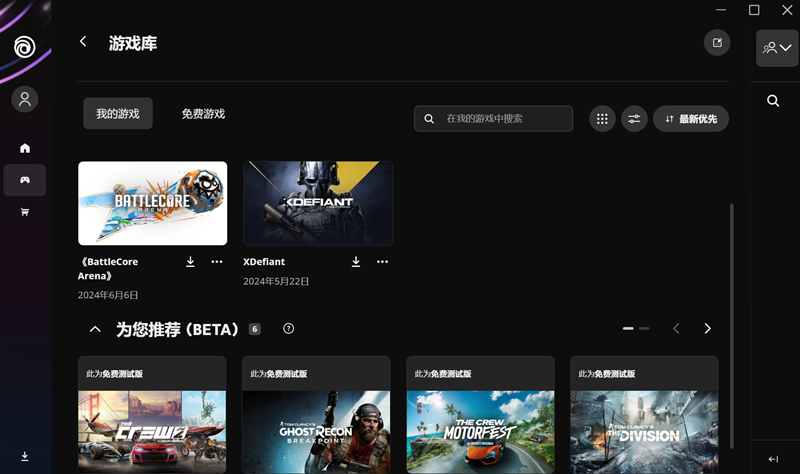
Task: Open the 最新优先 sort dropdown
Action: click(x=691, y=119)
